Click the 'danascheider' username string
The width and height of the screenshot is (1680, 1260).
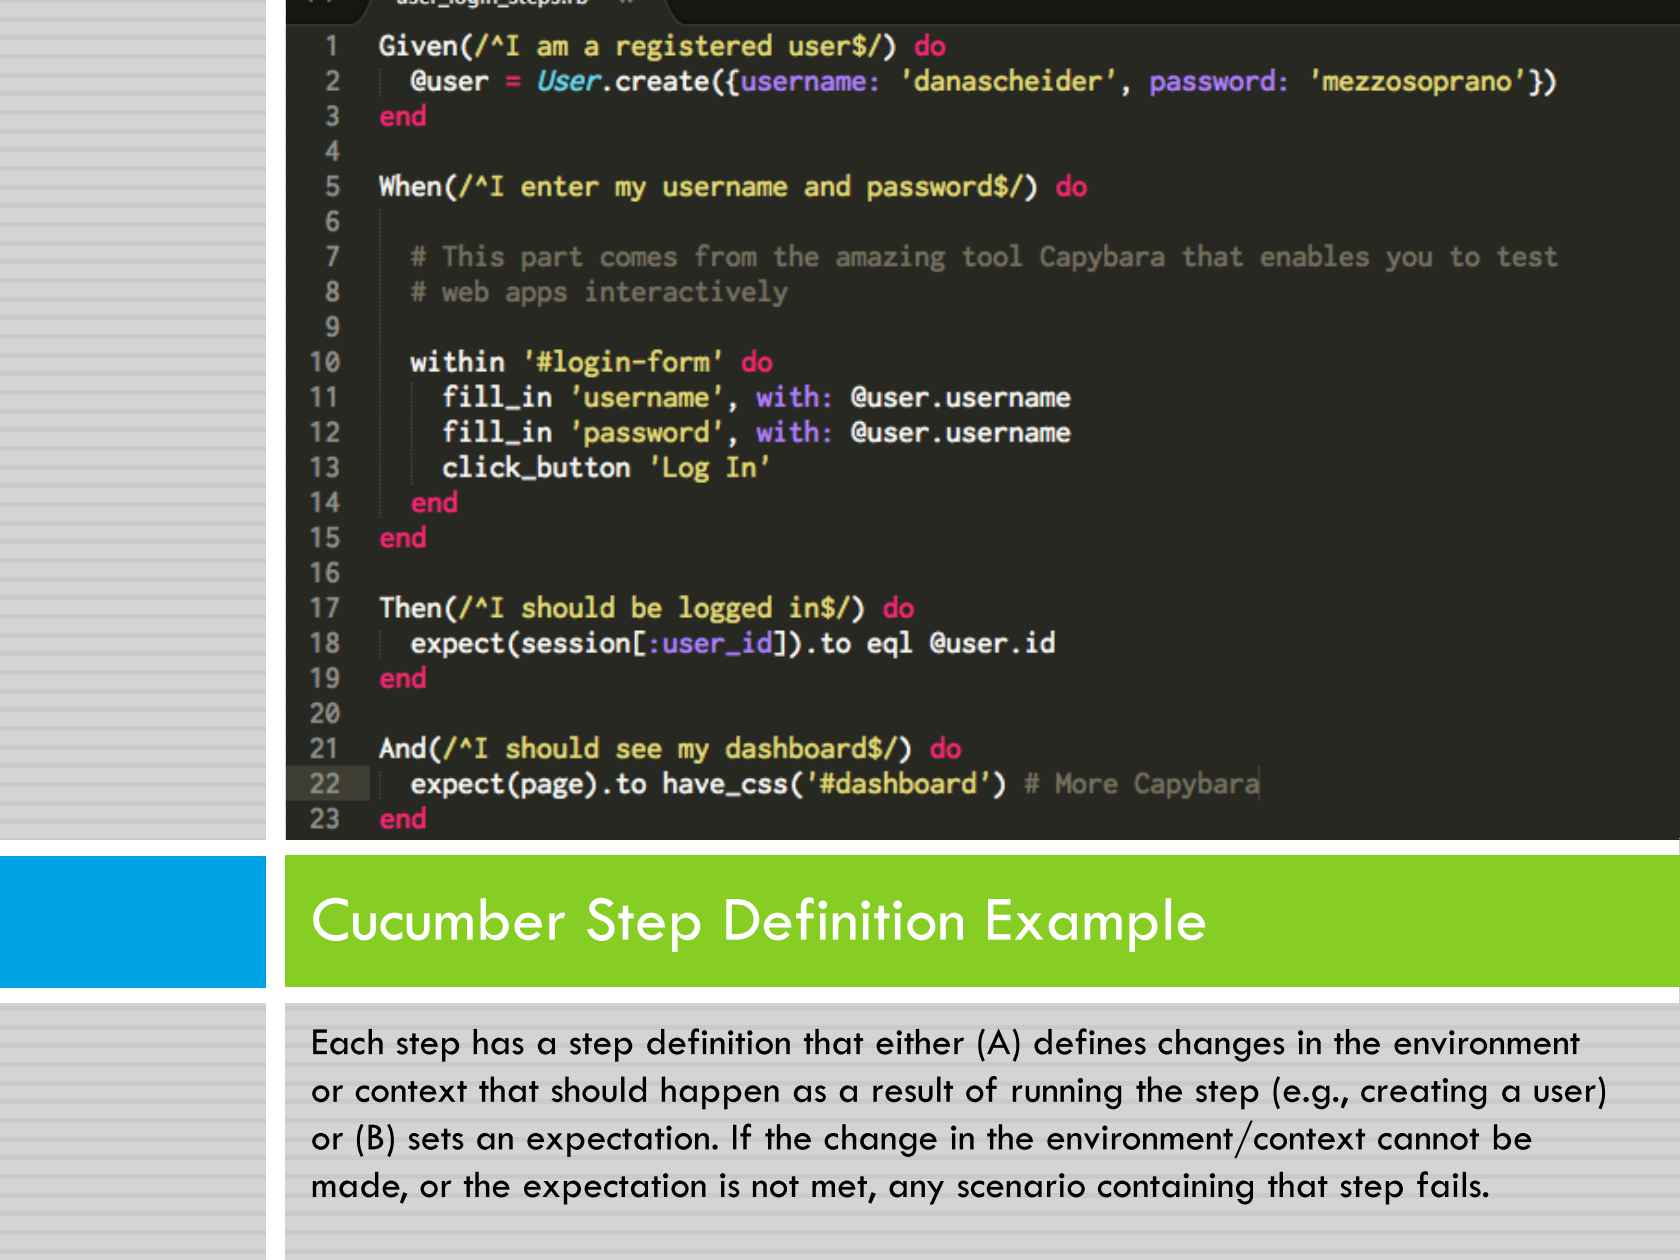tap(1007, 81)
